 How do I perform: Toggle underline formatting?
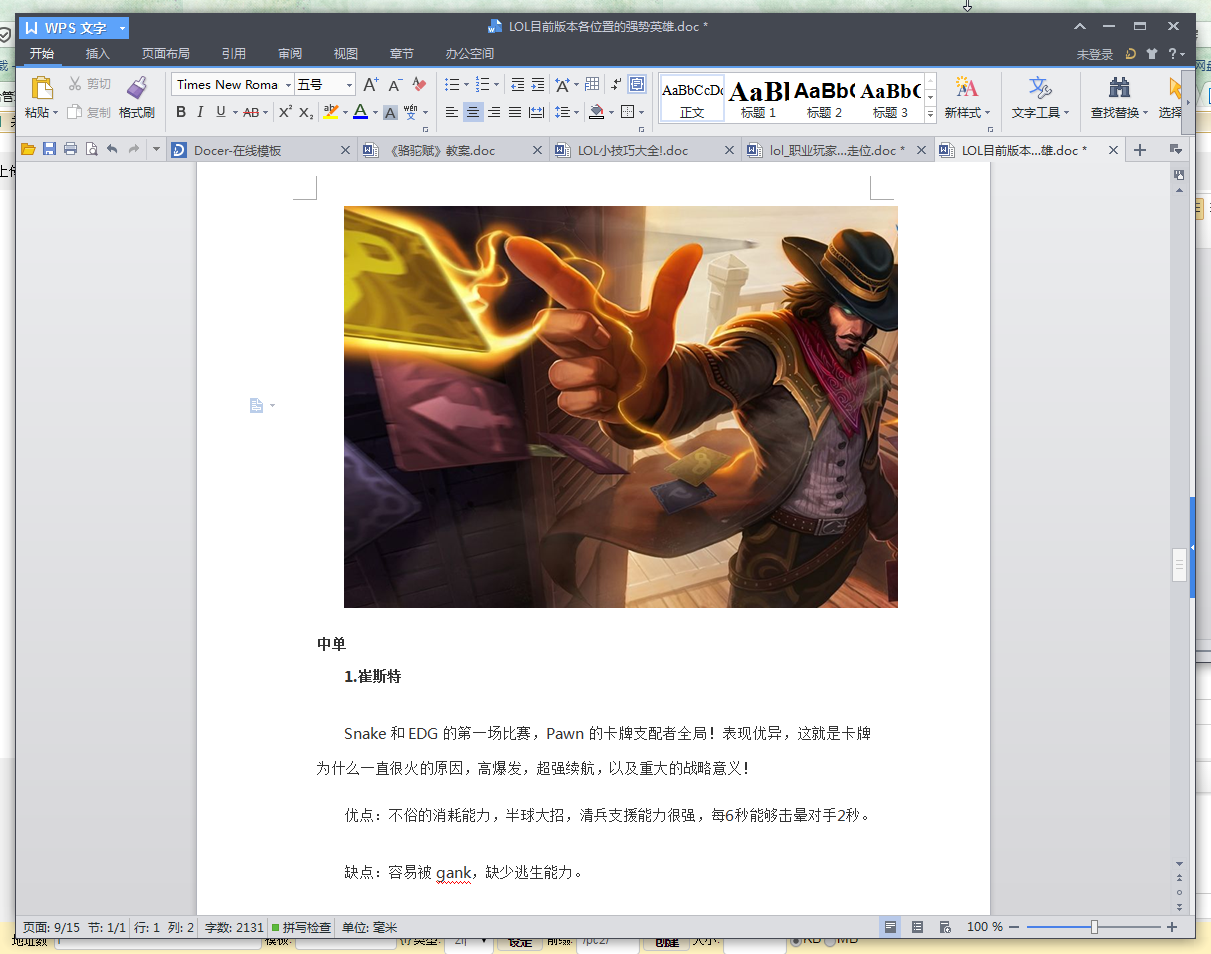[220, 112]
